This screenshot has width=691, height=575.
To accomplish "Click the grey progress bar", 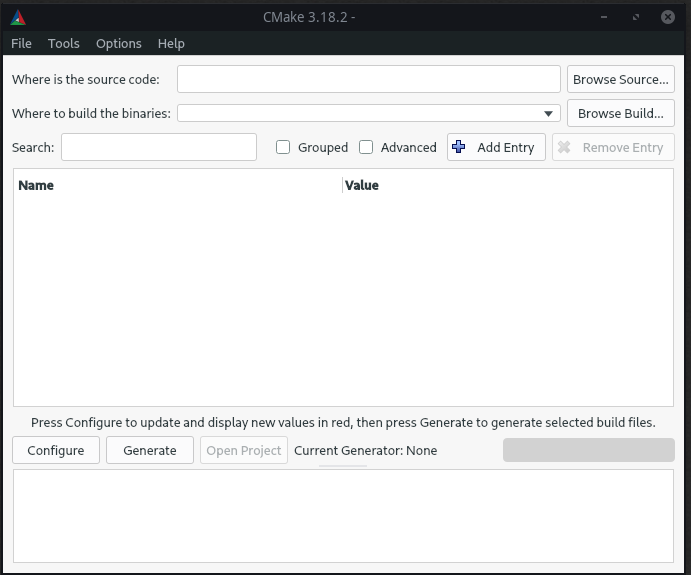I will 589,450.
